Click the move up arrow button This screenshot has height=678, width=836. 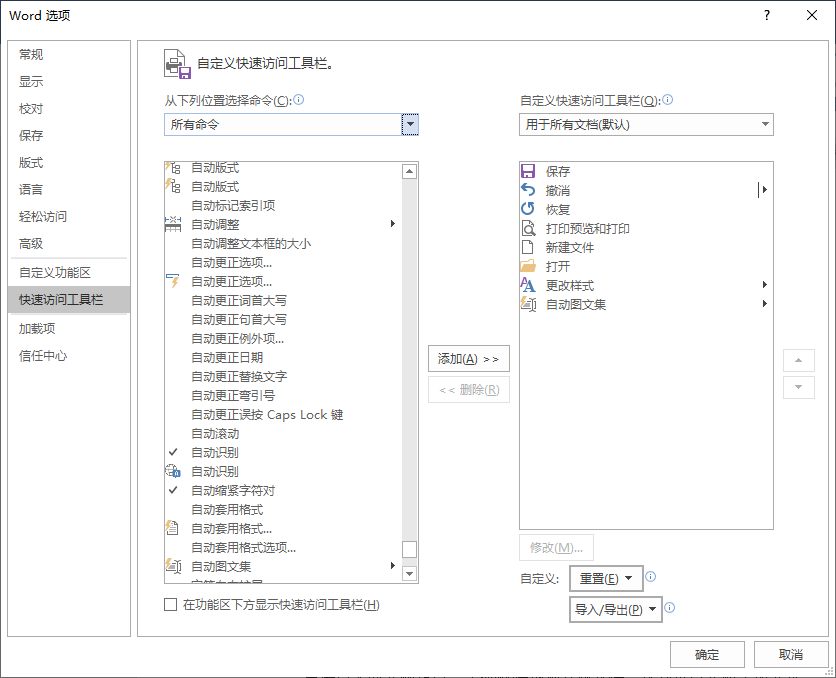(x=799, y=360)
